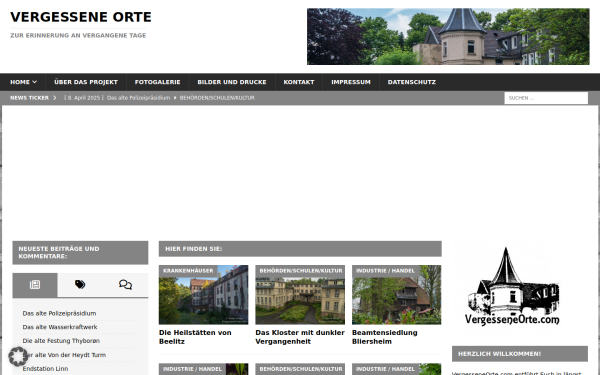Viewport: 600px width, 375px height.
Task: Switch to the comments tab icon
Action: coord(125,284)
